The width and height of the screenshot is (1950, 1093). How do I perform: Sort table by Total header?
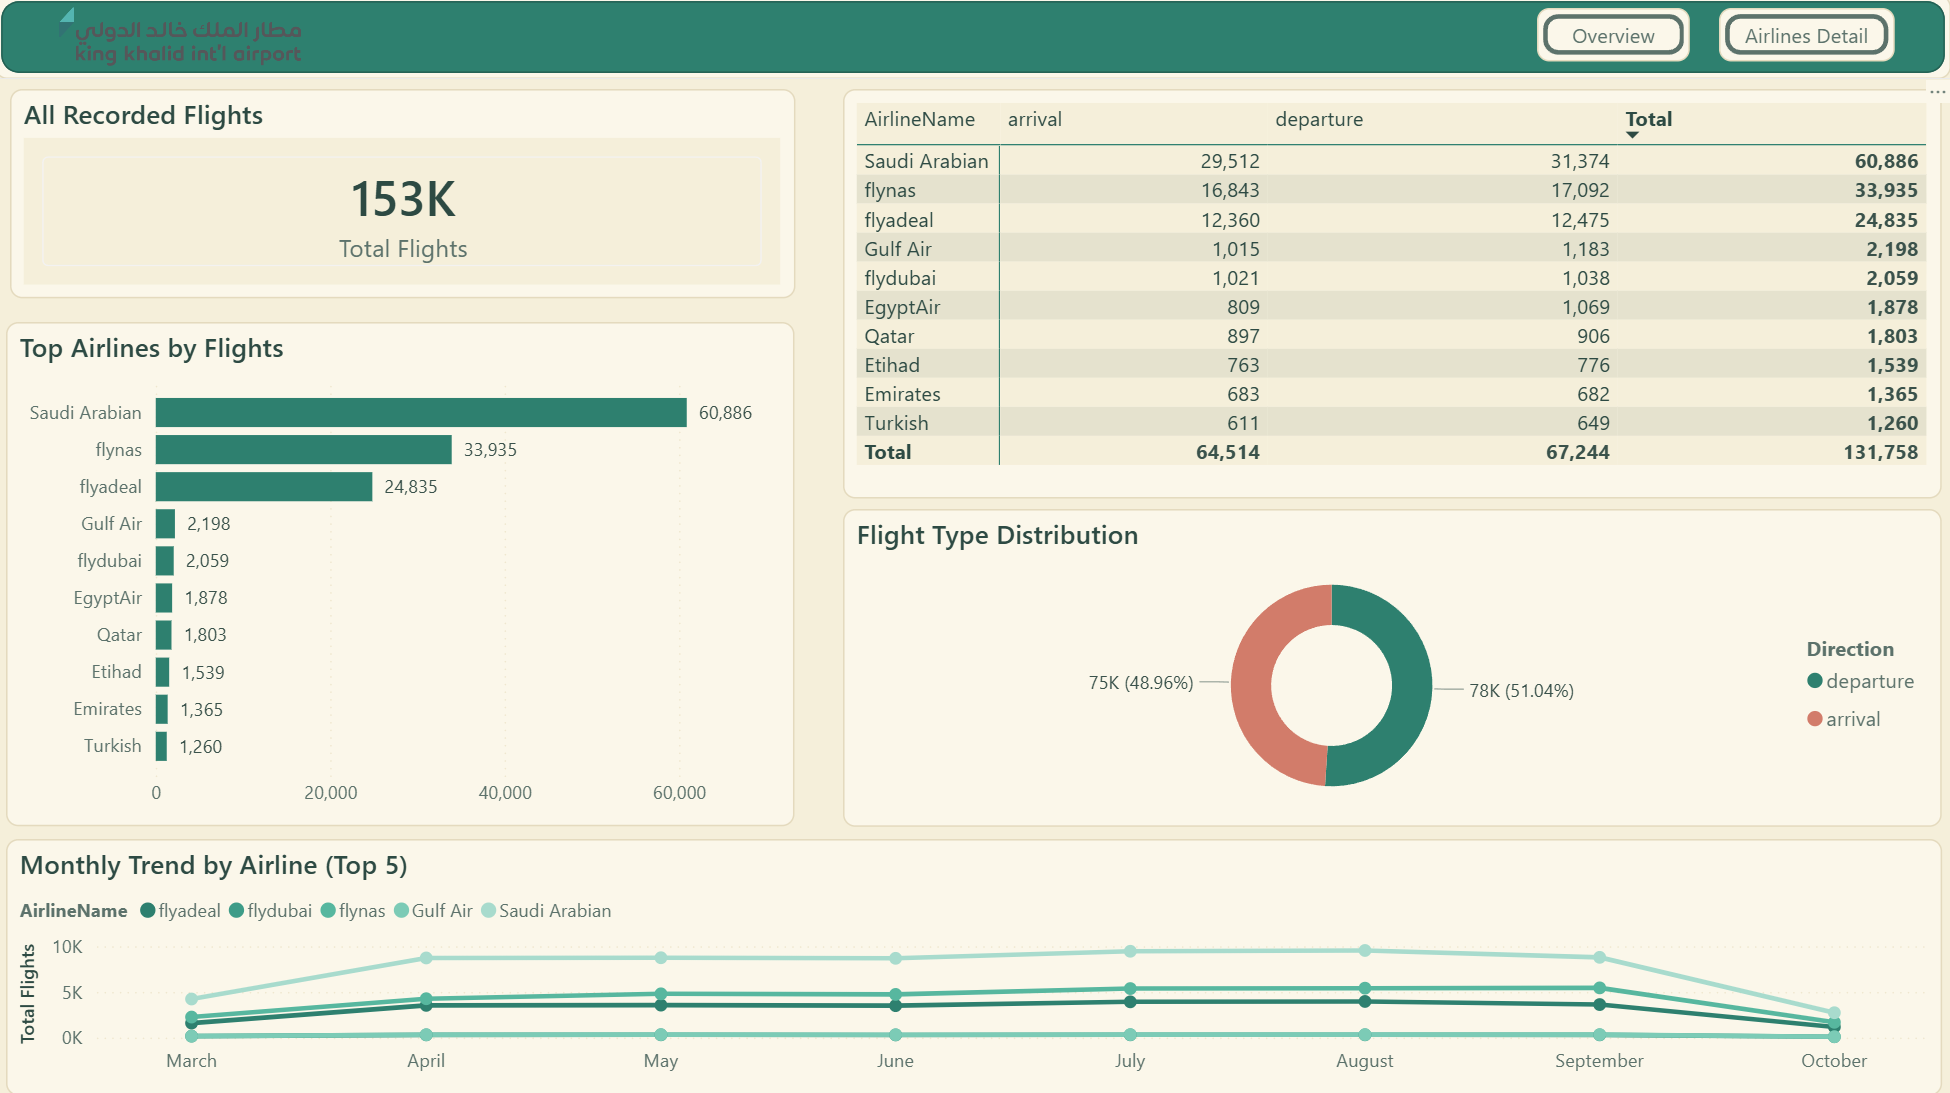pyautogui.click(x=1648, y=119)
